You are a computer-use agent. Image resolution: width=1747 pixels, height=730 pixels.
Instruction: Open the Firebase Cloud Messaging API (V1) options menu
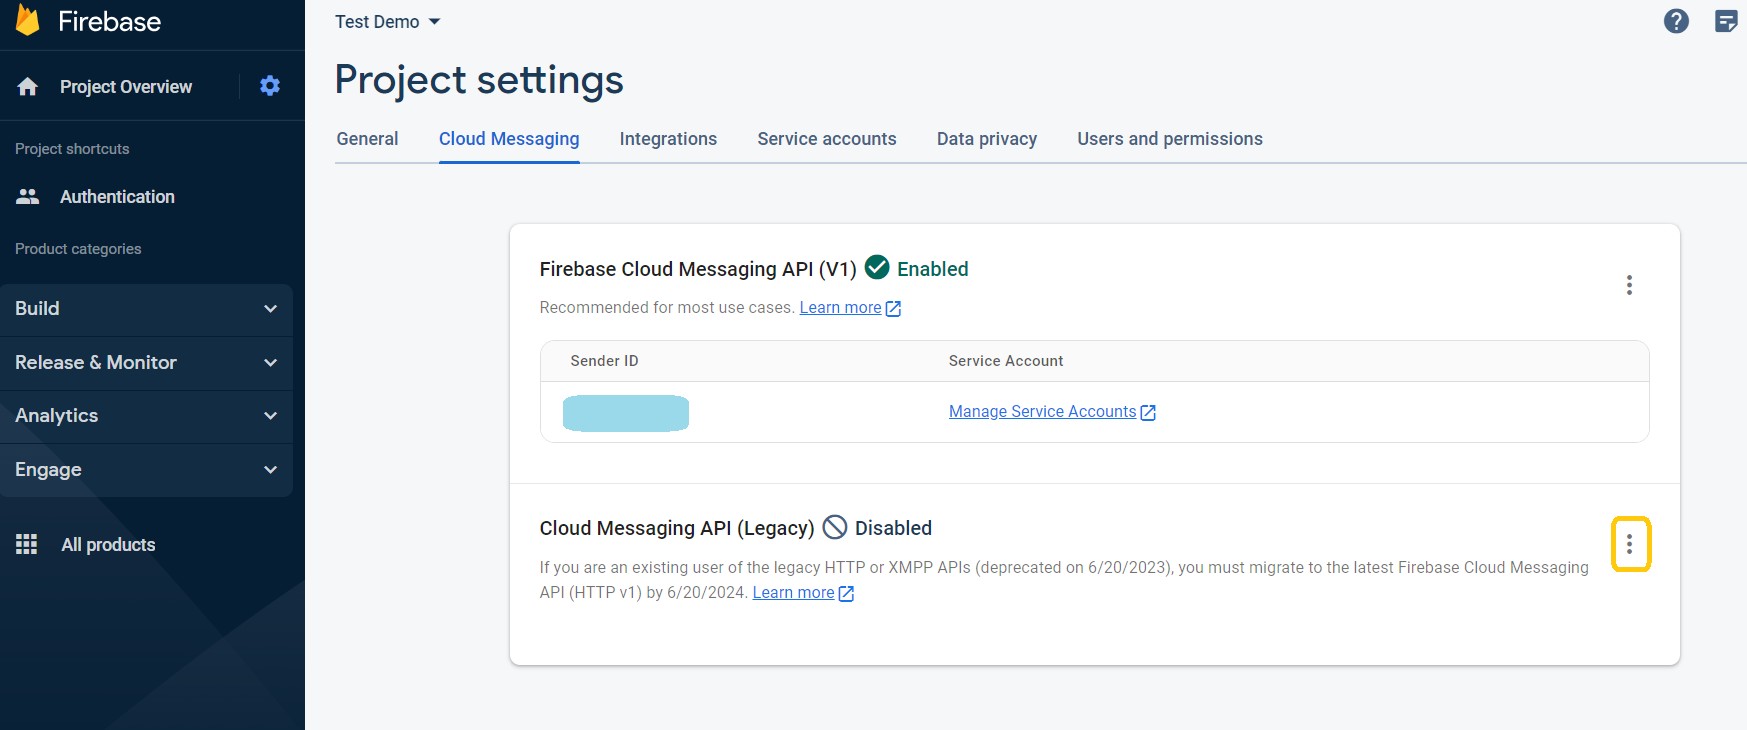point(1629,285)
